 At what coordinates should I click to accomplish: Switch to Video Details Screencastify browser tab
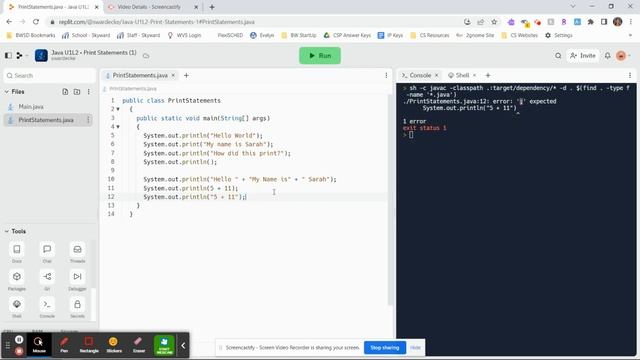click(x=149, y=7)
